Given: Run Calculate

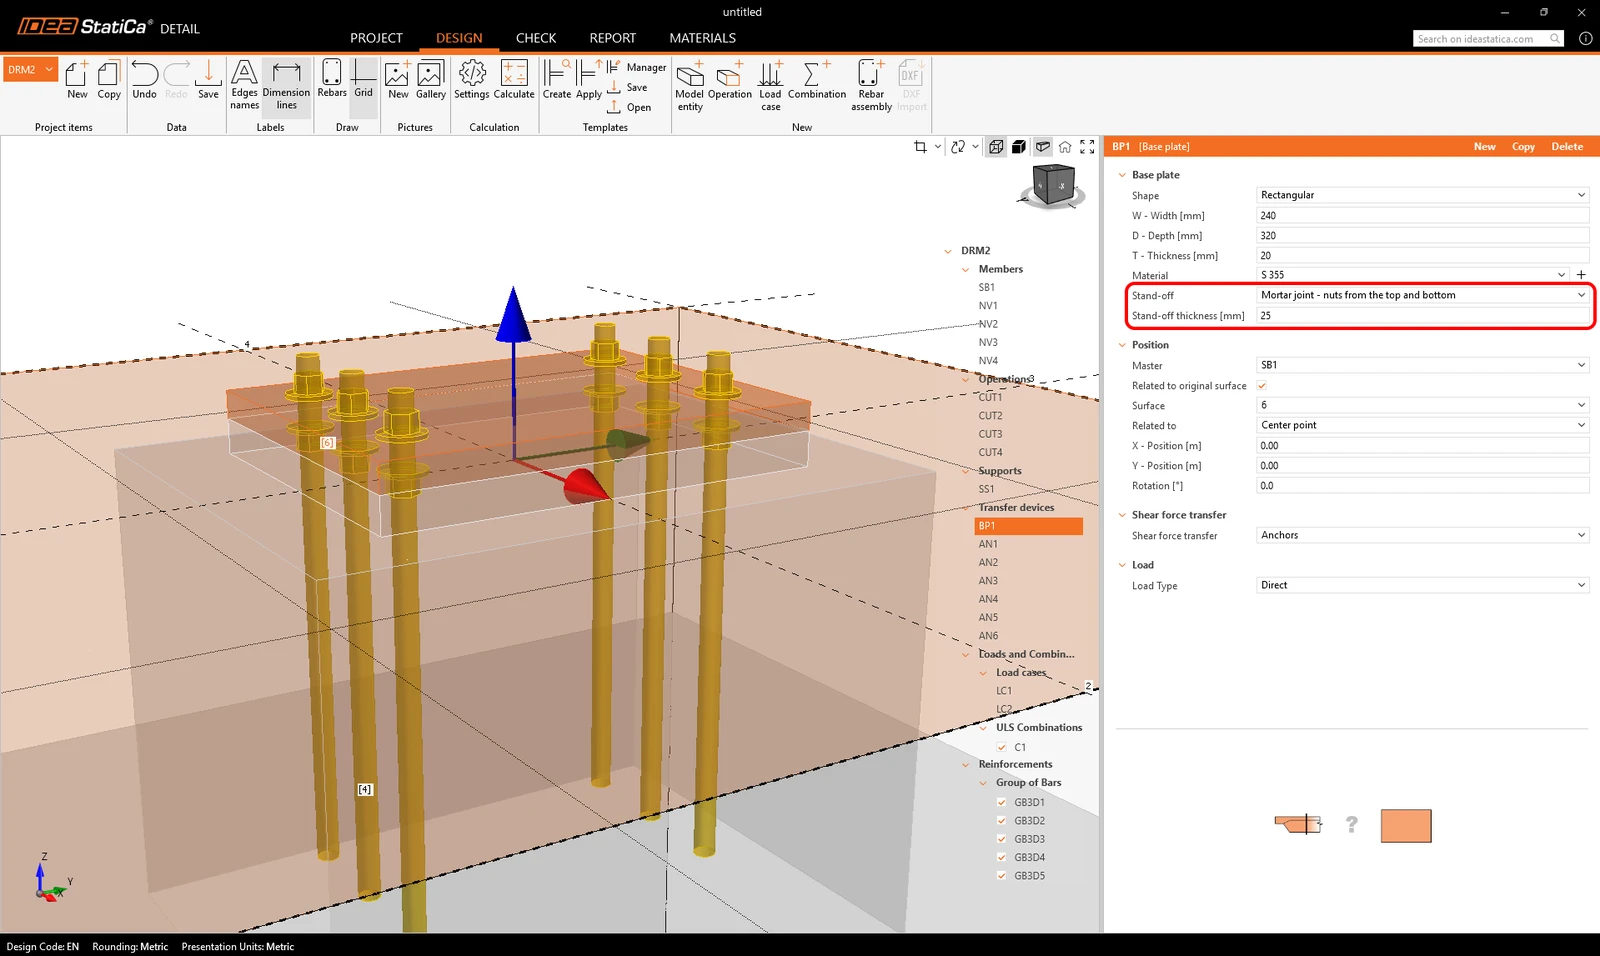Looking at the screenshot, I should pyautogui.click(x=514, y=80).
